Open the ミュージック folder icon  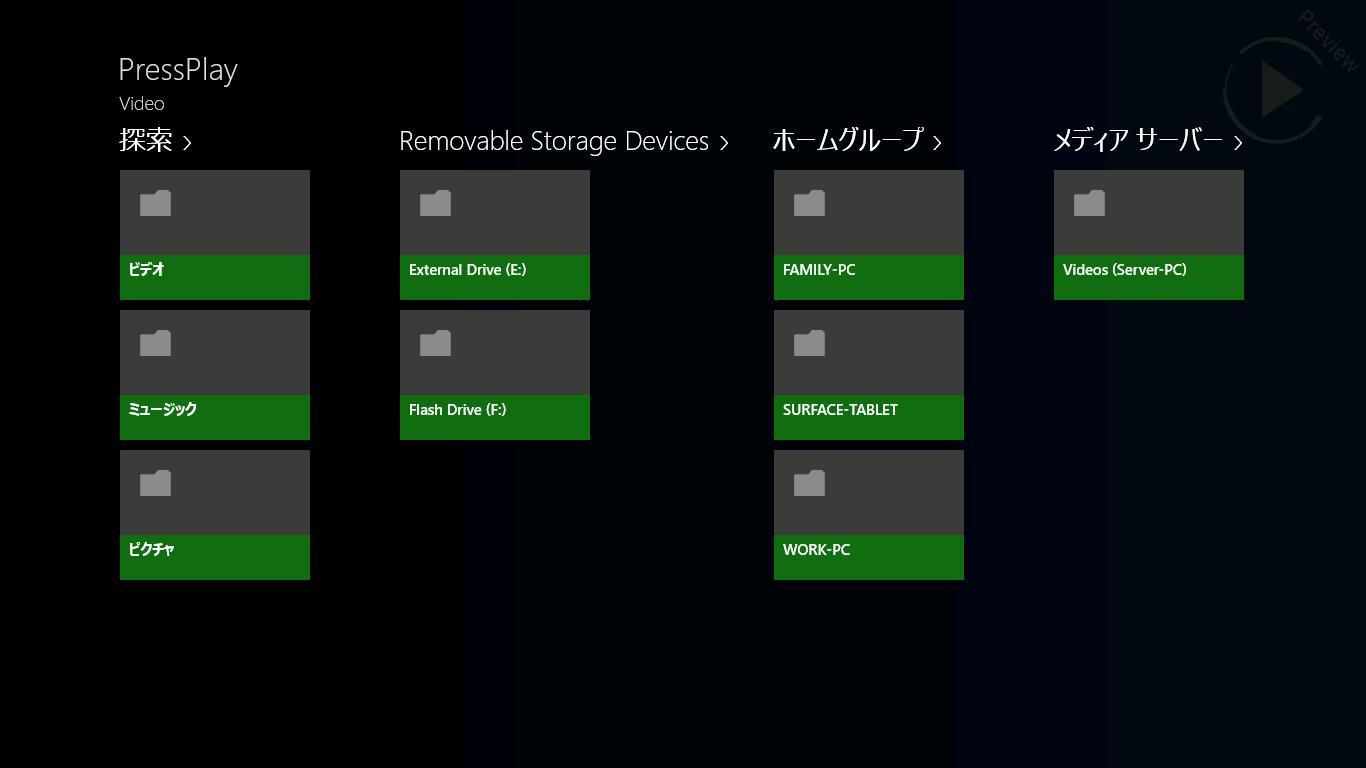155,344
